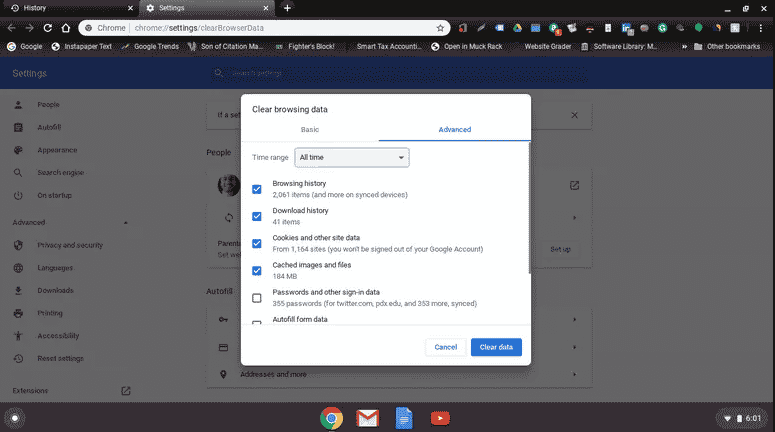Screen dimensions: 775x432
Task: Click the Search settings field
Action: 399,73
